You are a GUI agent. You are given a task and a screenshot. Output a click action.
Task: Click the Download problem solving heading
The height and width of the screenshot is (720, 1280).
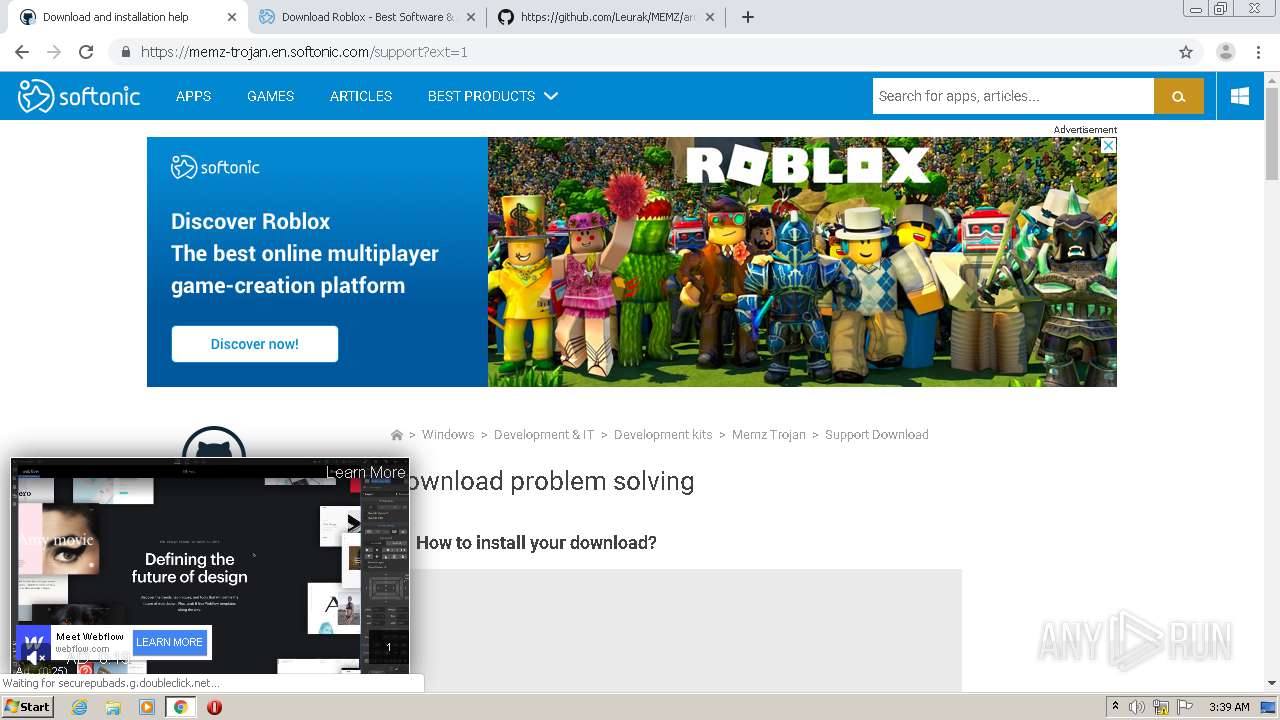click(546, 481)
